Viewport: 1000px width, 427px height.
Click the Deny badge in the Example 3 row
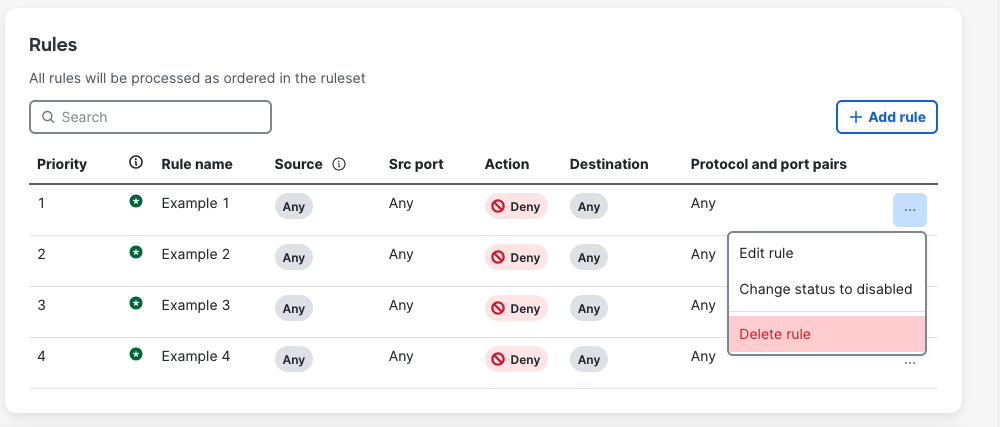(516, 309)
